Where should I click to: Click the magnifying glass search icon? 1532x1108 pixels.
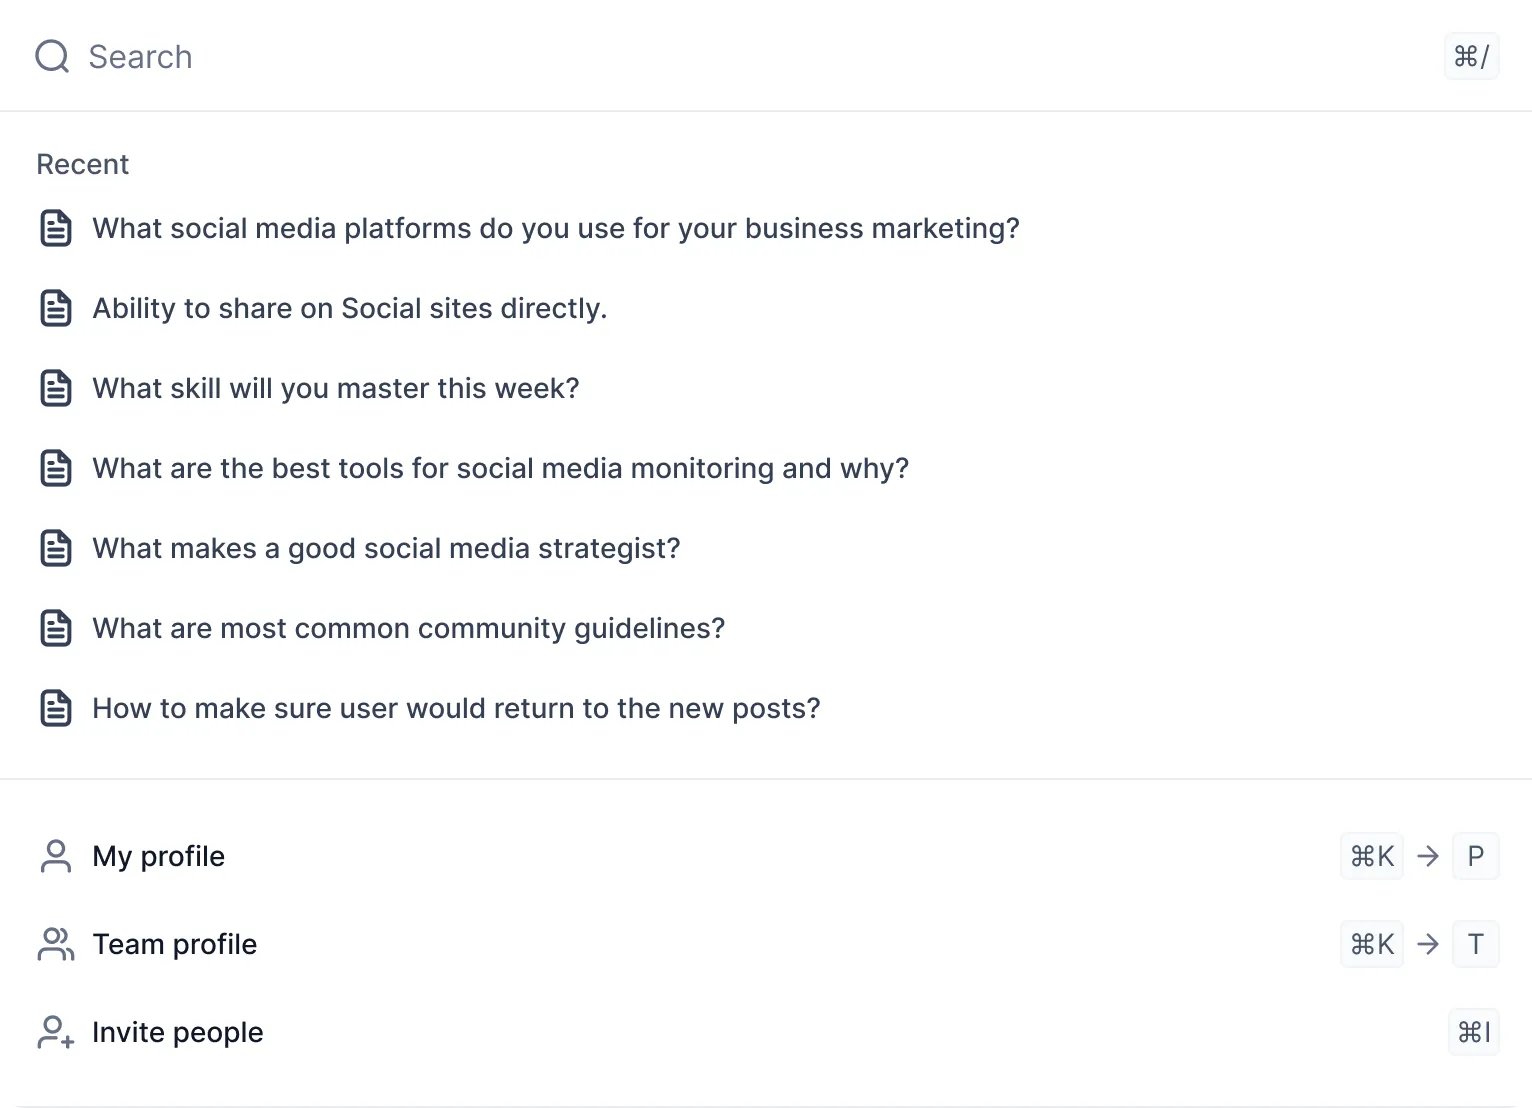(x=52, y=57)
